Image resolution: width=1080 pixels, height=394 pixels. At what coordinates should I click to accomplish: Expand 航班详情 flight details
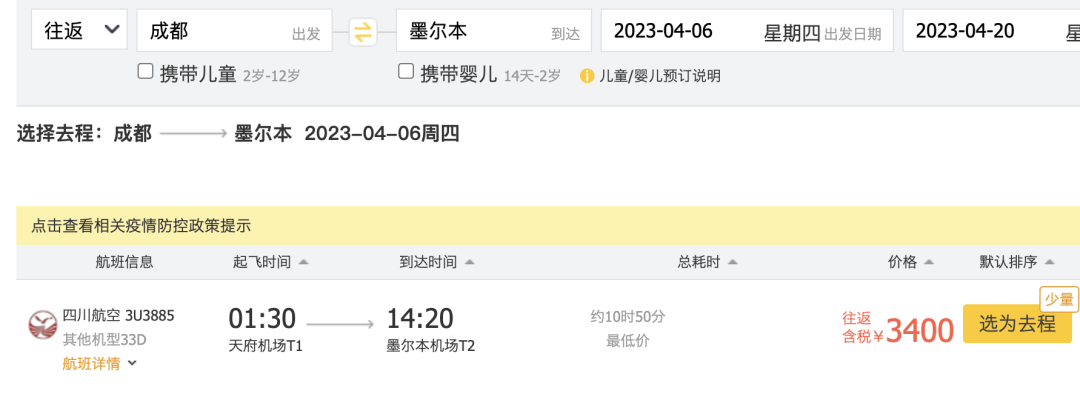click(99, 364)
